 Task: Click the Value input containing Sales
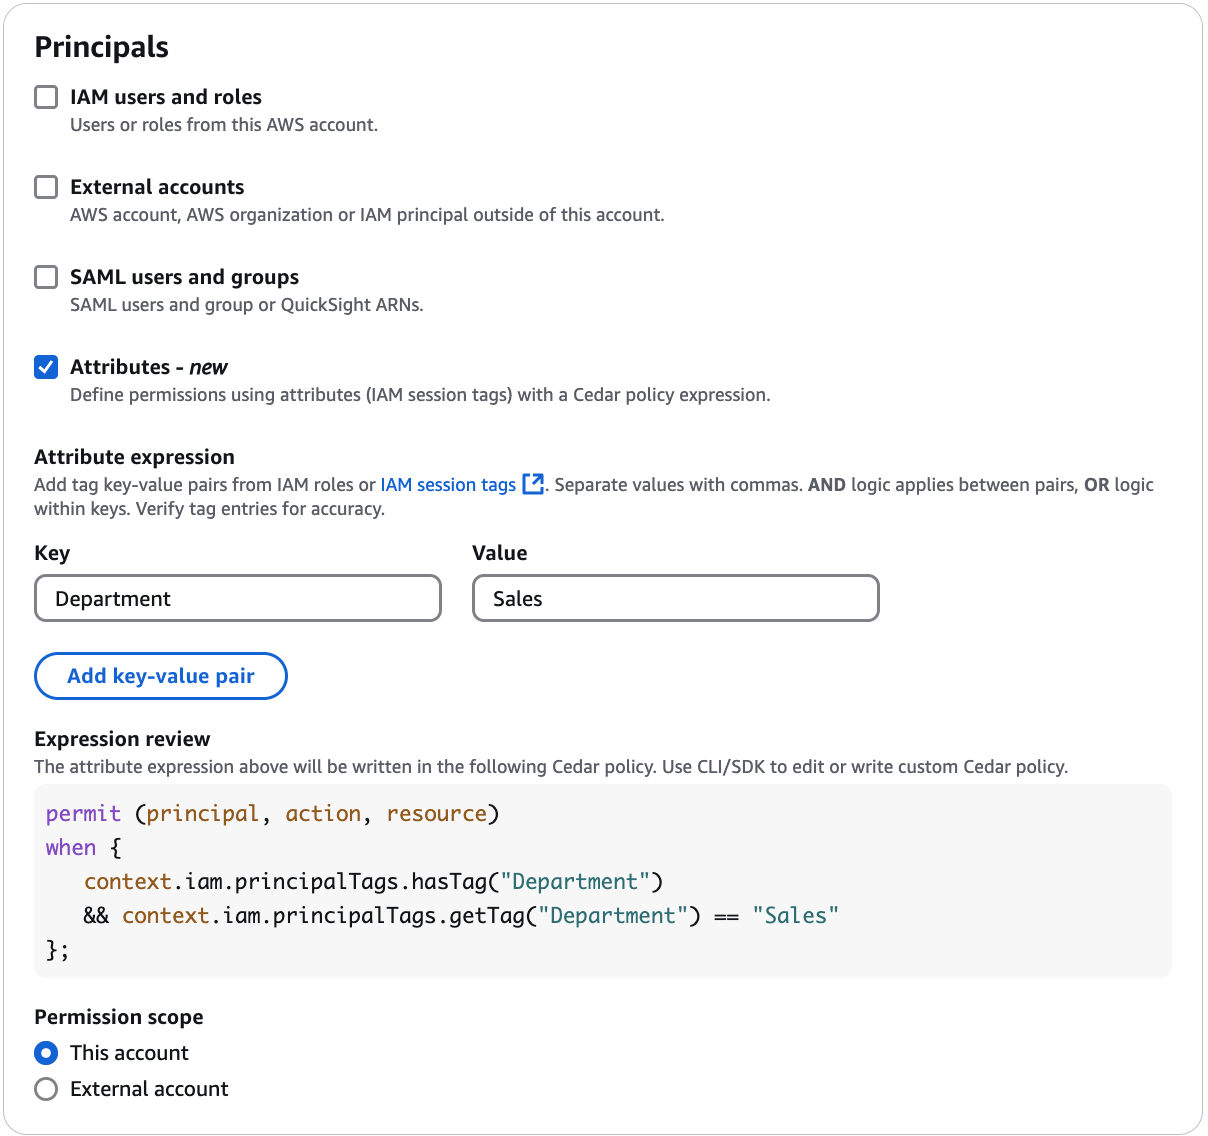click(675, 598)
